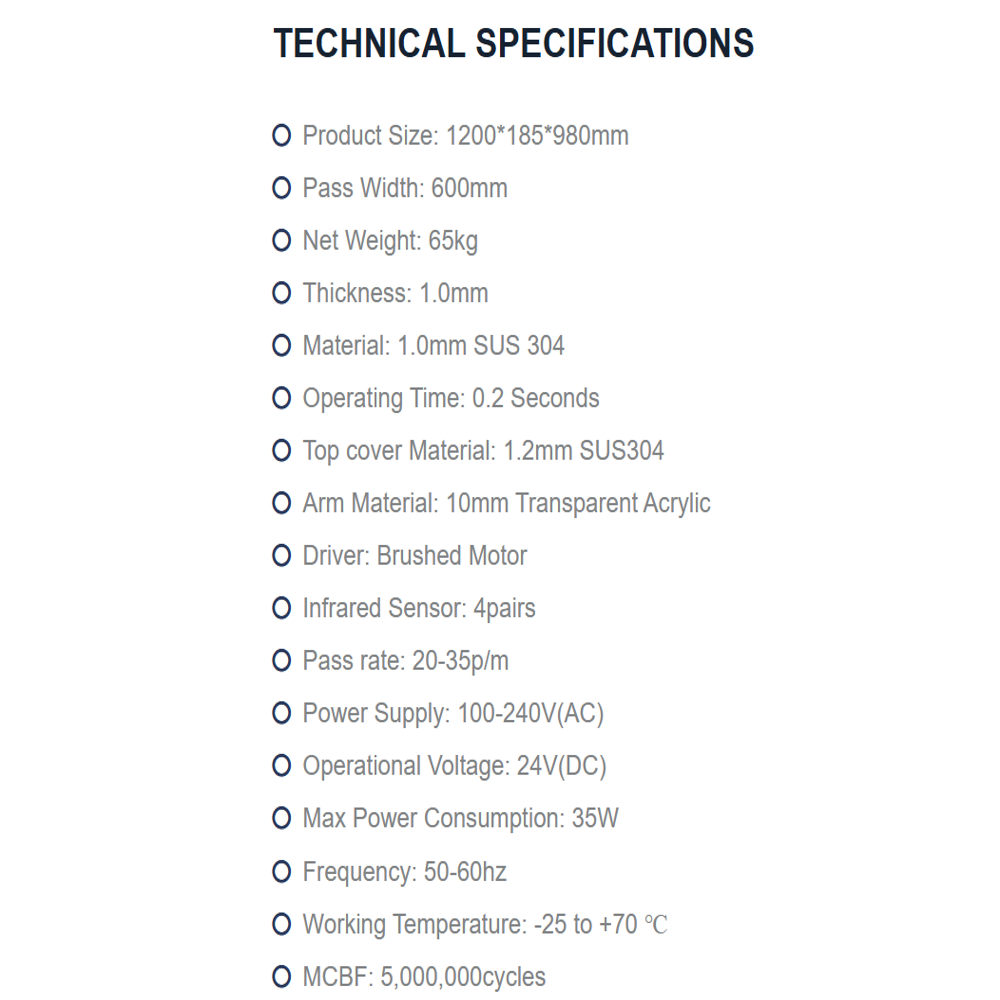Select the Material: 1.0mm SUS 304 text
The height and width of the screenshot is (1000, 1000).
(433, 346)
